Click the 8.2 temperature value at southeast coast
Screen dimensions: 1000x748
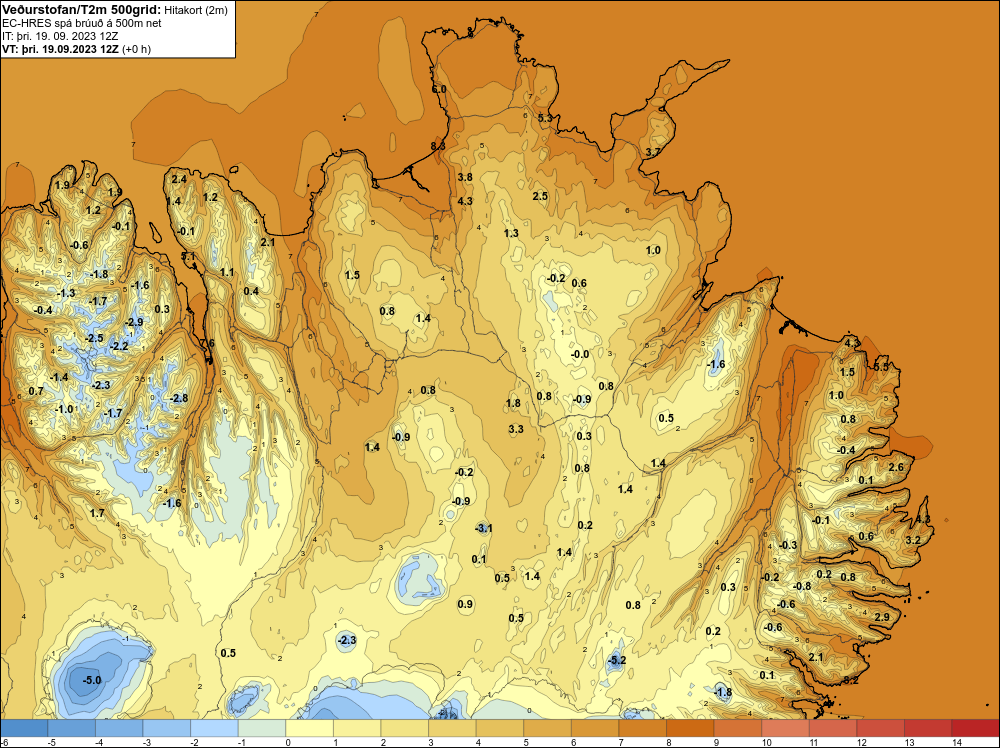tap(851, 680)
